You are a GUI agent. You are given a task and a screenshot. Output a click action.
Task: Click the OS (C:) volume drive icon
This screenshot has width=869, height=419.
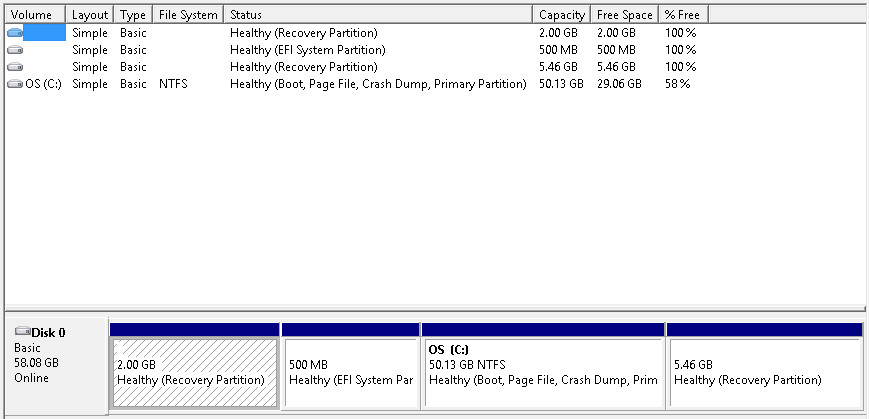coord(15,84)
